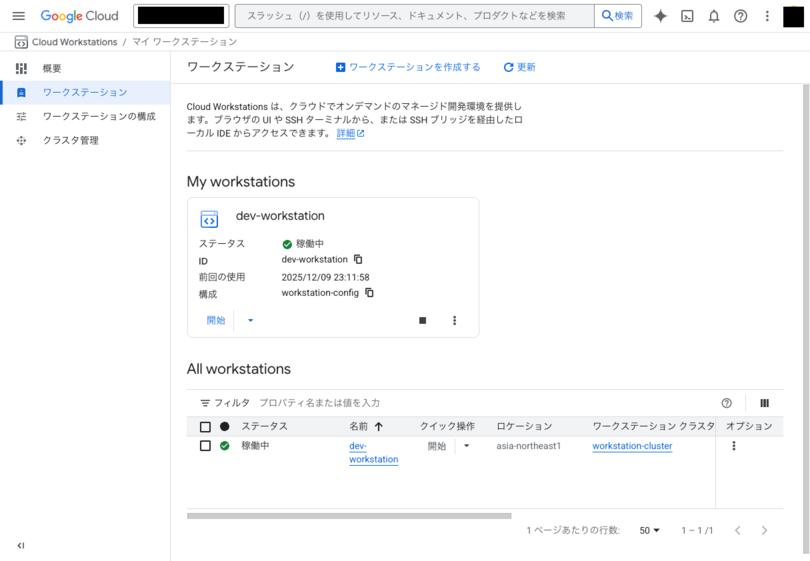The height and width of the screenshot is (561, 810).
Task: Change rows per page dropdown 50
Action: point(649,531)
